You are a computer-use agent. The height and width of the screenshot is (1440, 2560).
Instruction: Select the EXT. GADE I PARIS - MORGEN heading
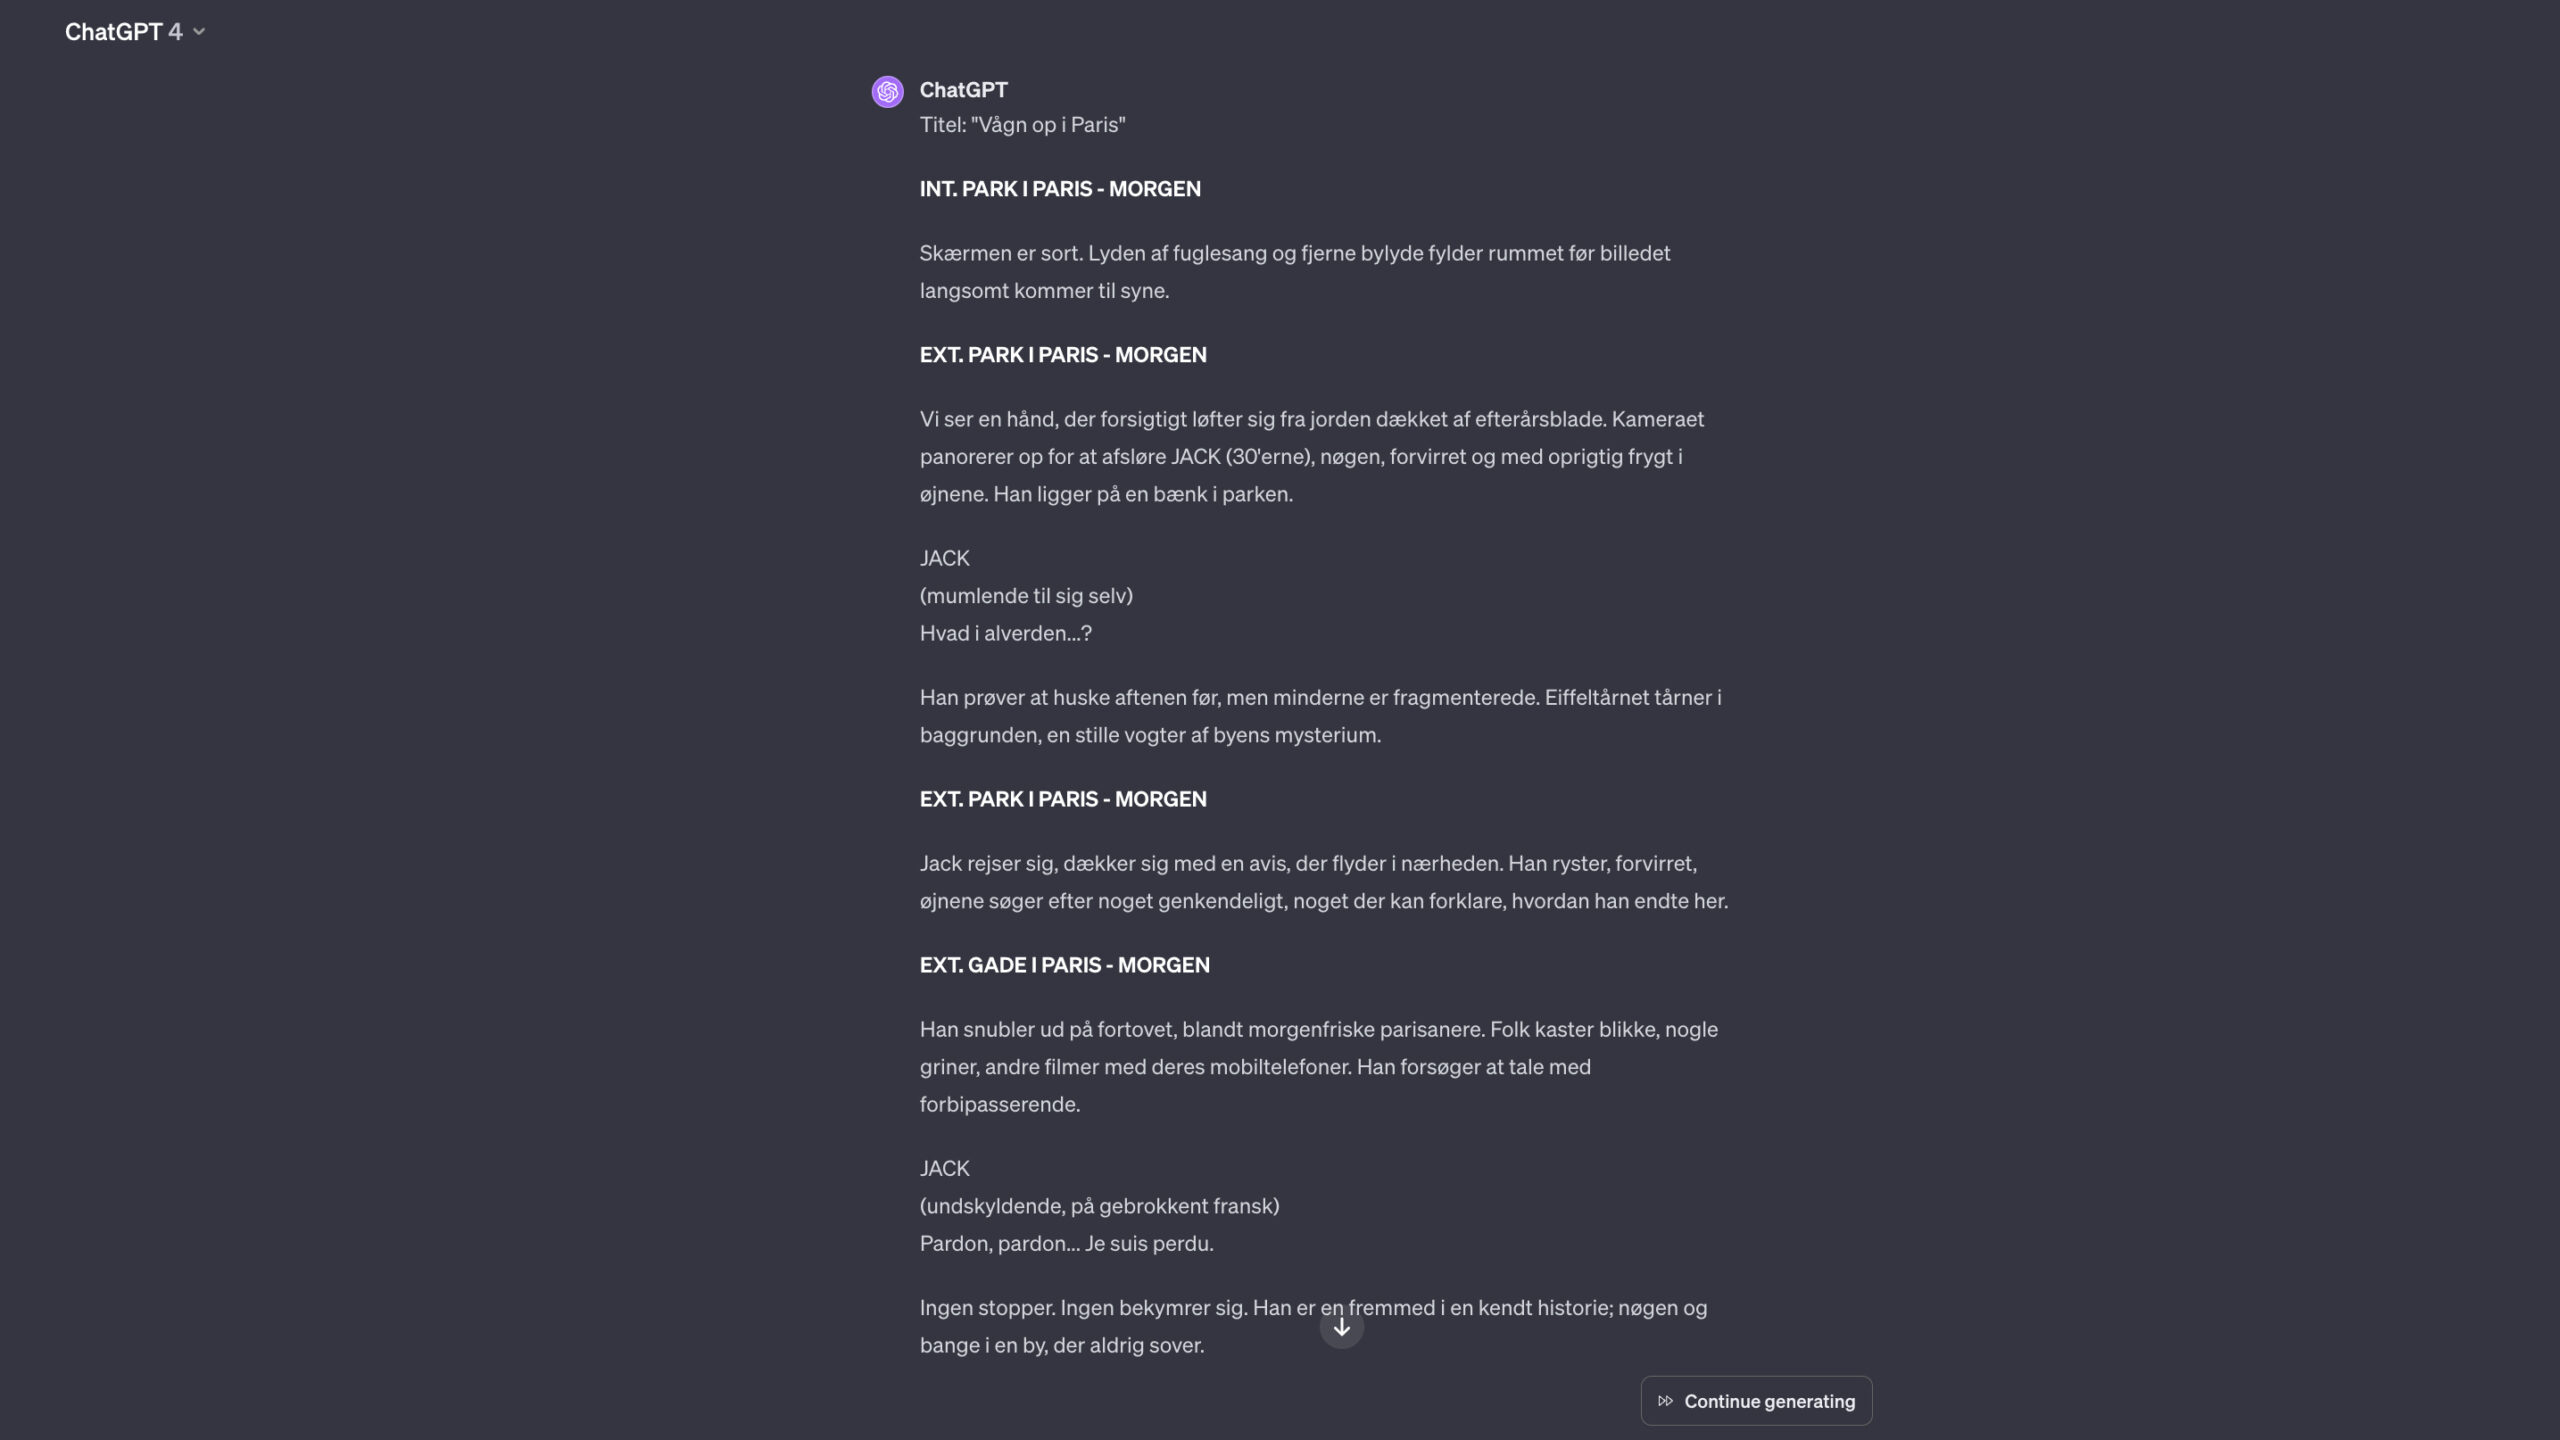click(x=1064, y=965)
